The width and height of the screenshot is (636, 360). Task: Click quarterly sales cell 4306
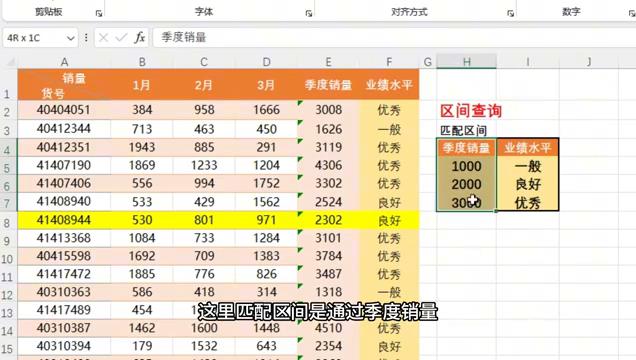(x=328, y=165)
